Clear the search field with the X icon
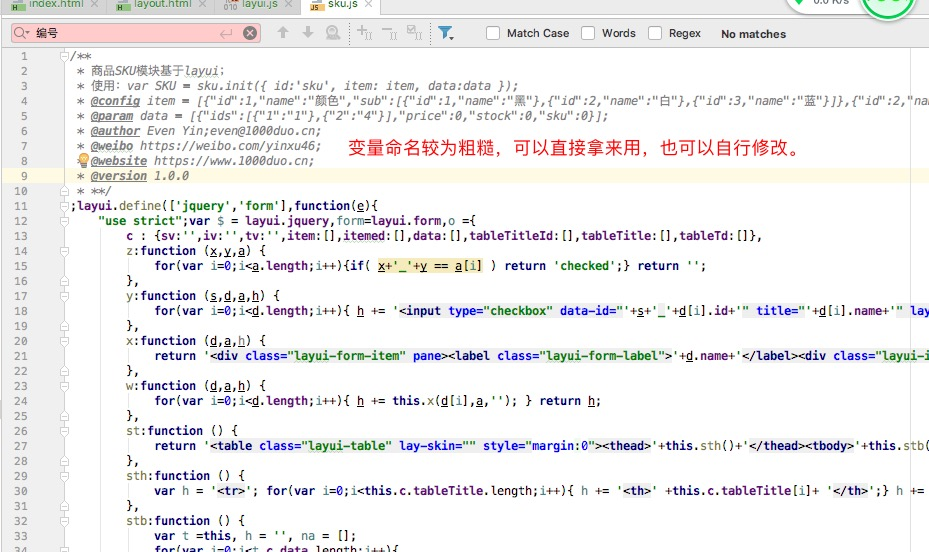Viewport: 929px width, 552px height. (x=250, y=33)
